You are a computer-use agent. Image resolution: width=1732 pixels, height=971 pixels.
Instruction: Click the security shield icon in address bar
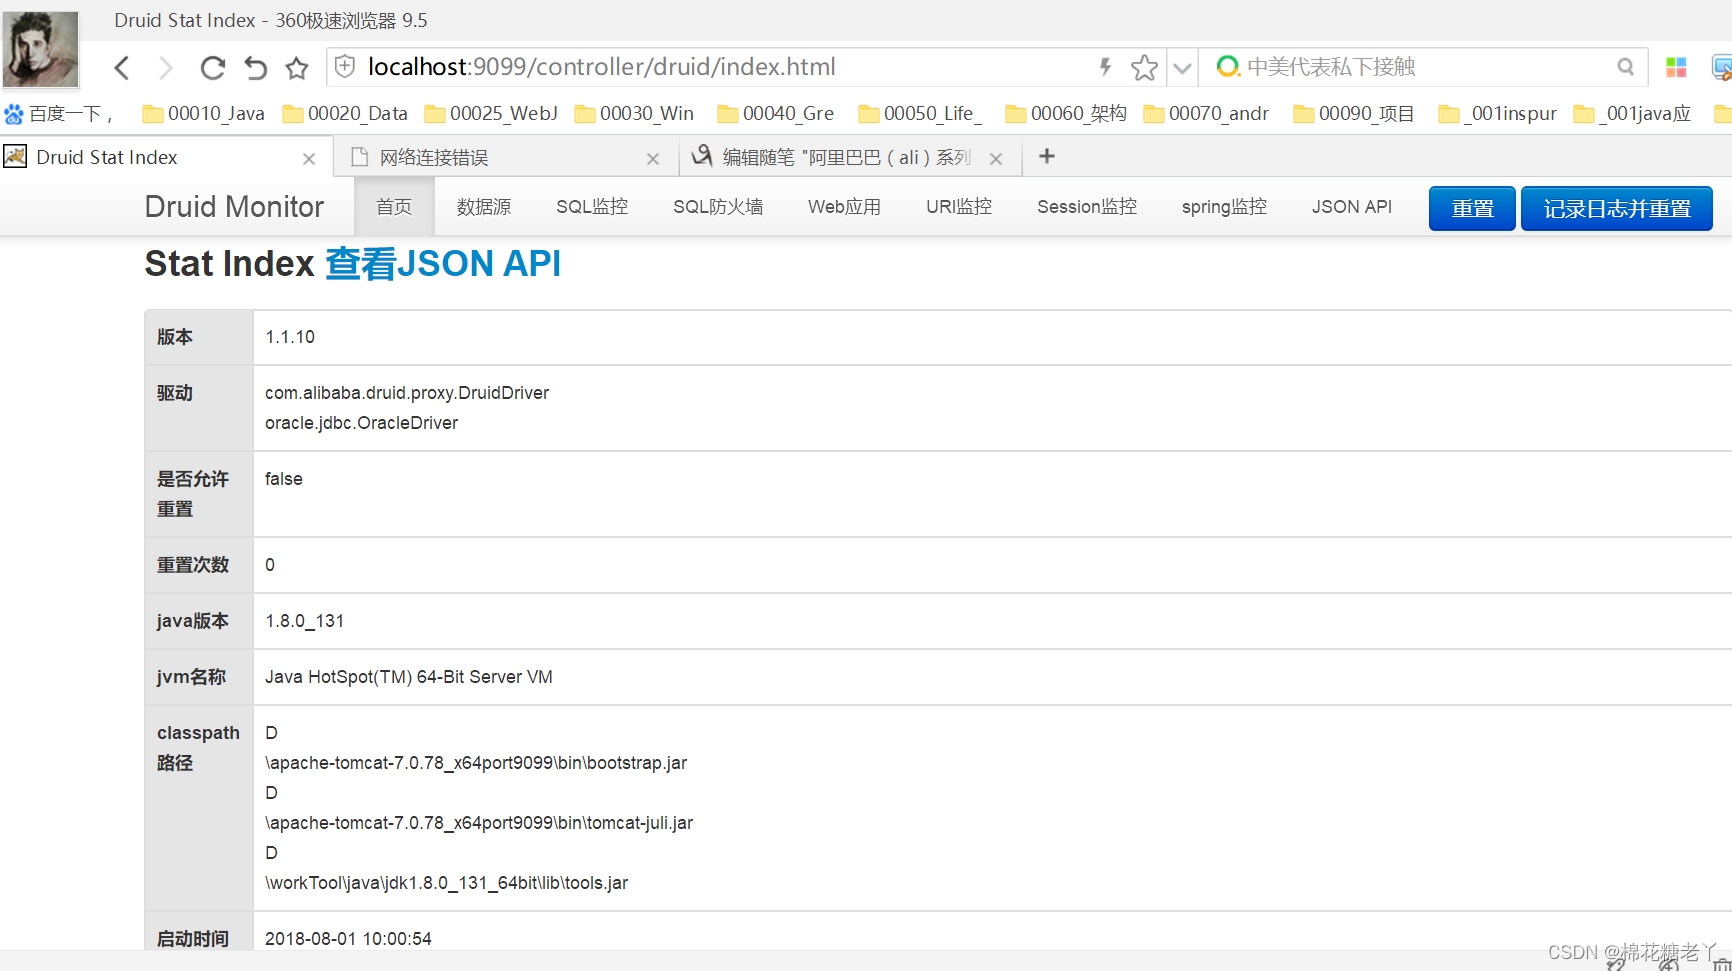point(345,66)
